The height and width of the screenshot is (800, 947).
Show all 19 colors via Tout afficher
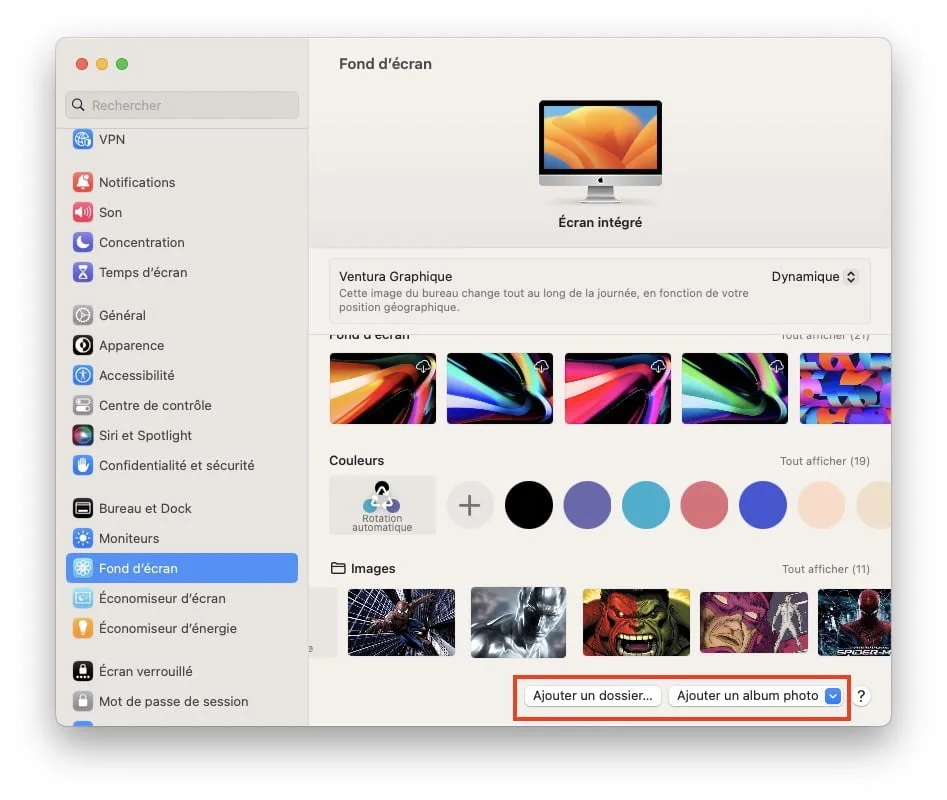coord(824,461)
